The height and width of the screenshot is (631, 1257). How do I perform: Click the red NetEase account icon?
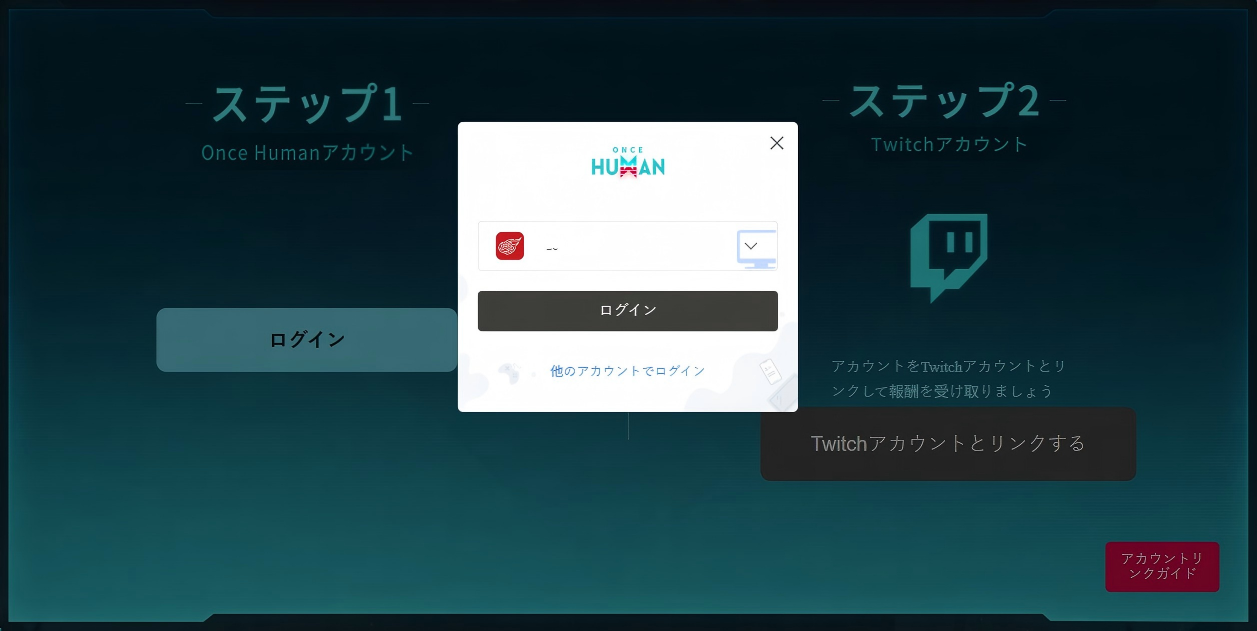(510, 246)
